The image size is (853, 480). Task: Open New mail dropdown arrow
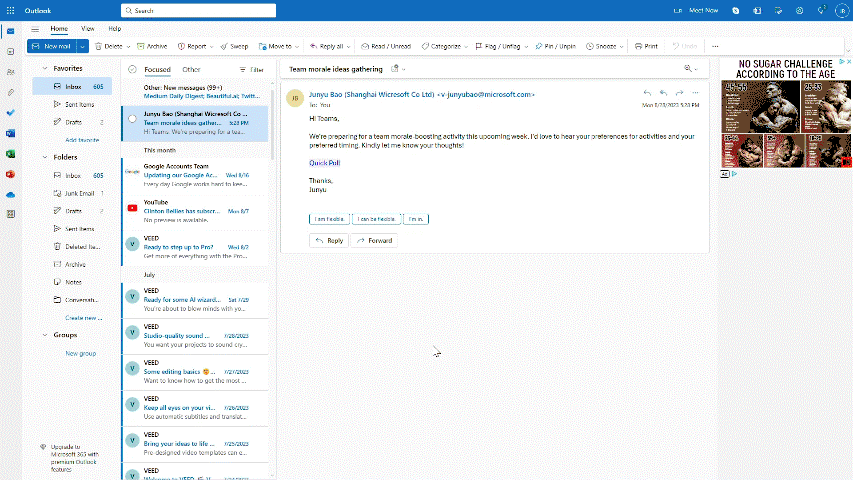click(x=83, y=46)
